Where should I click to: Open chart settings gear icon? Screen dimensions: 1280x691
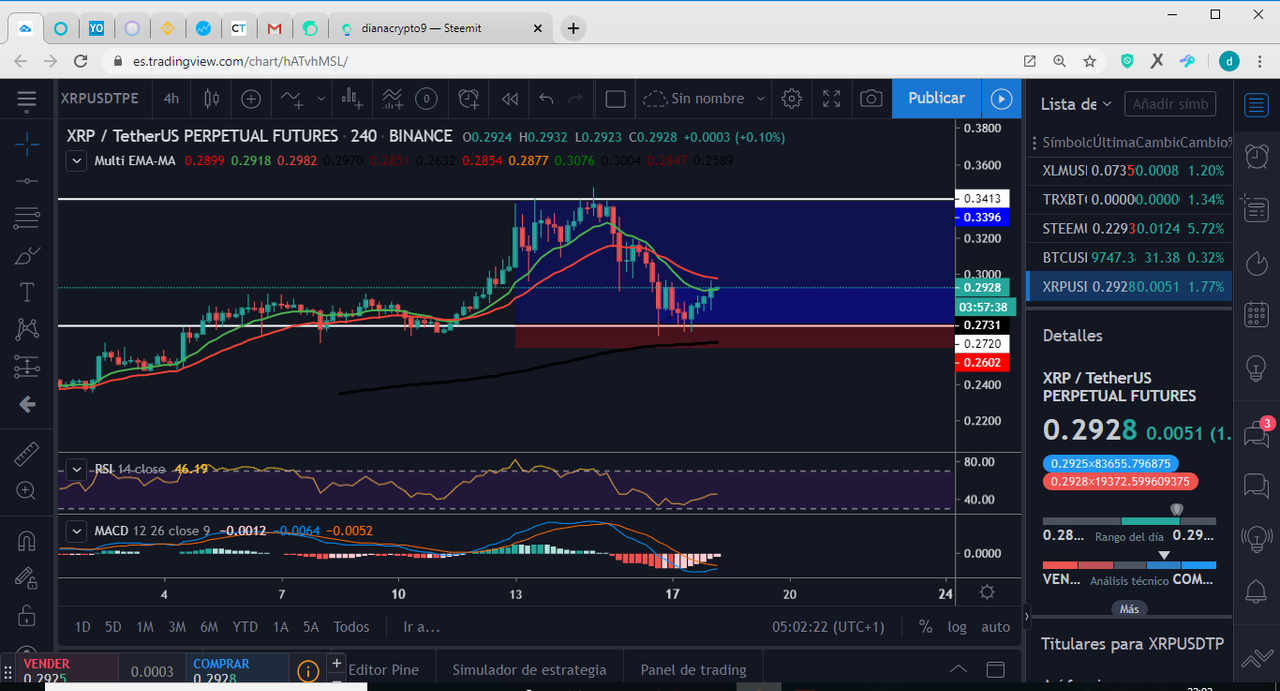click(x=792, y=98)
